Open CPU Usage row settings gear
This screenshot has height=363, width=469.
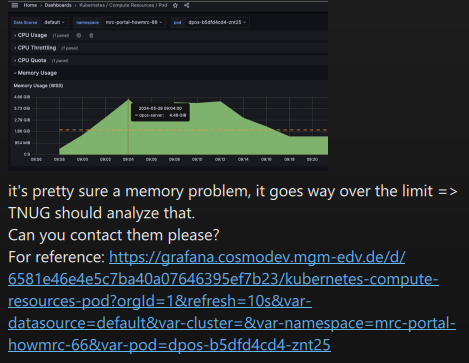click(x=79, y=35)
